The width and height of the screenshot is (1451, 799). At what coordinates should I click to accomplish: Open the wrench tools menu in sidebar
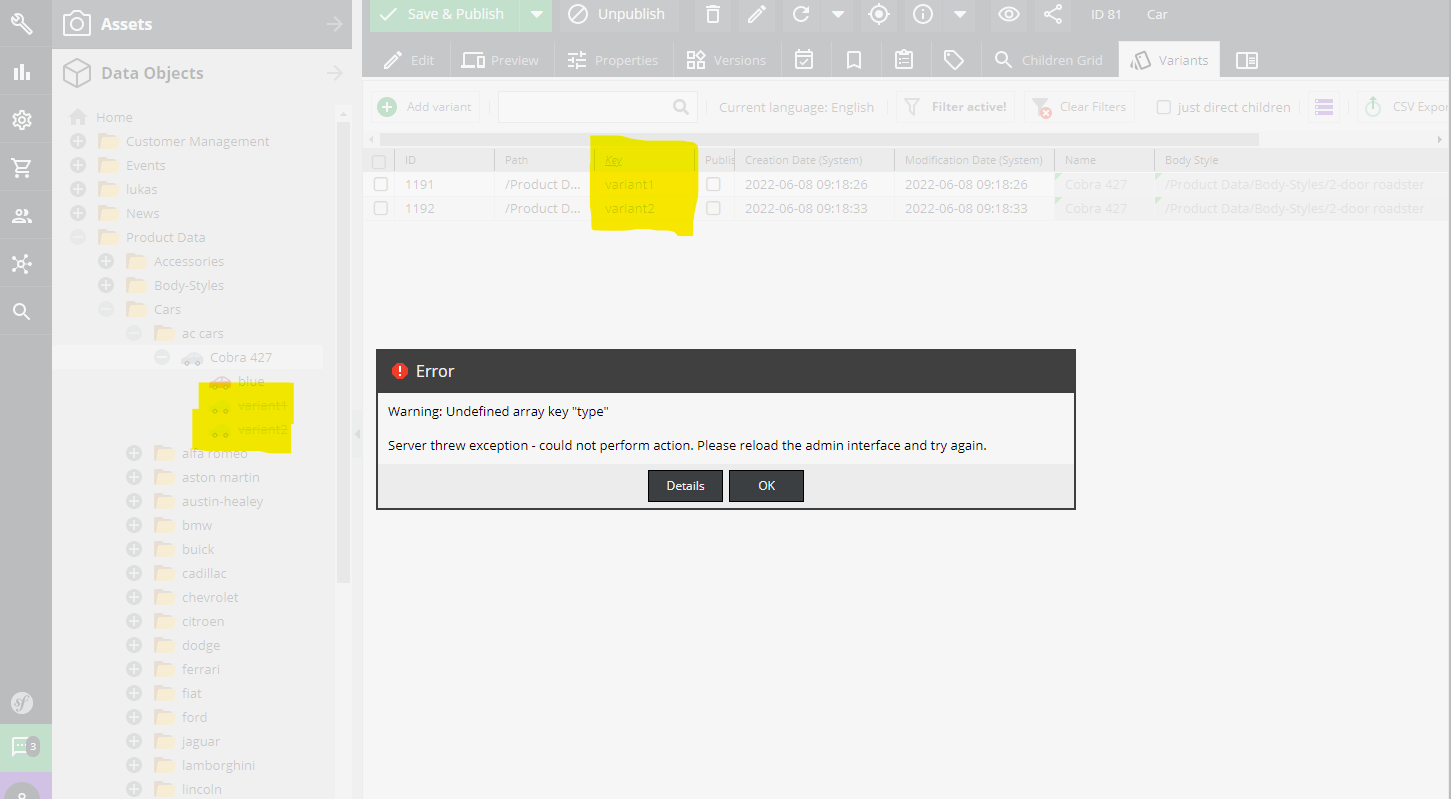coord(22,23)
